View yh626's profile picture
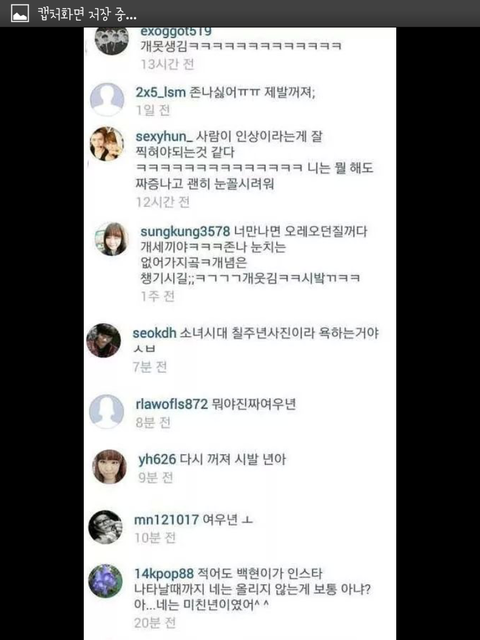 click(109, 467)
